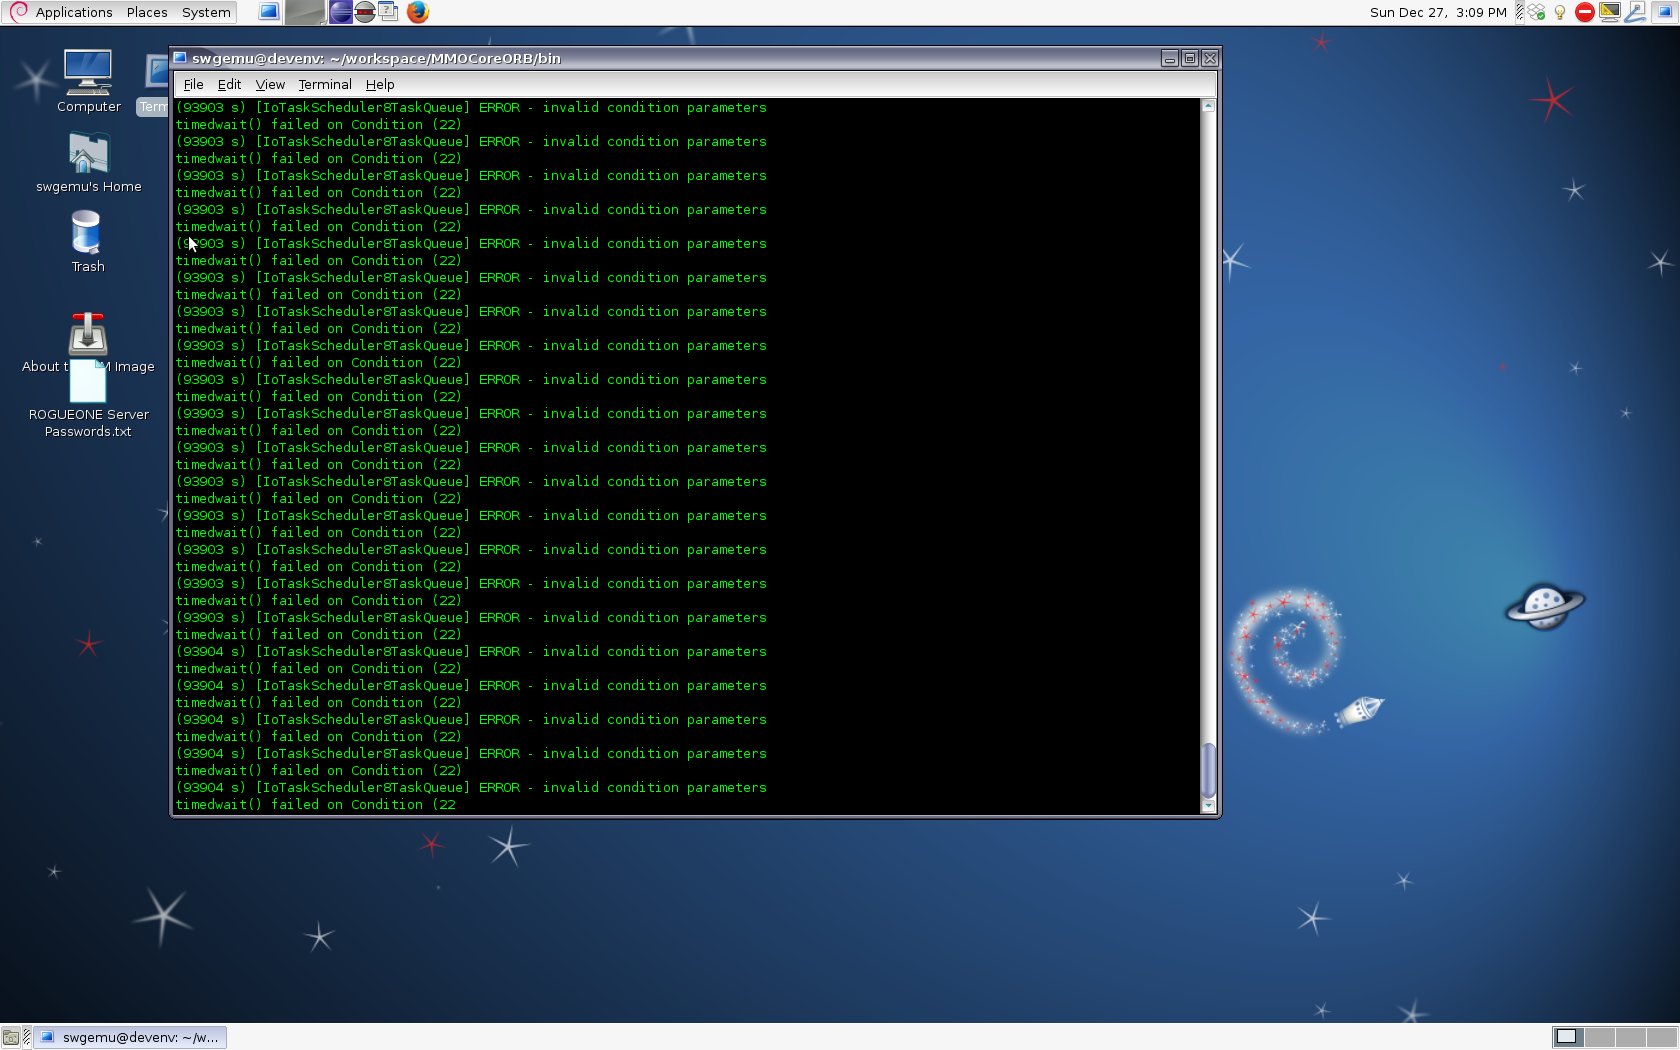Open the Eclipse launcher in top panel

(341, 12)
